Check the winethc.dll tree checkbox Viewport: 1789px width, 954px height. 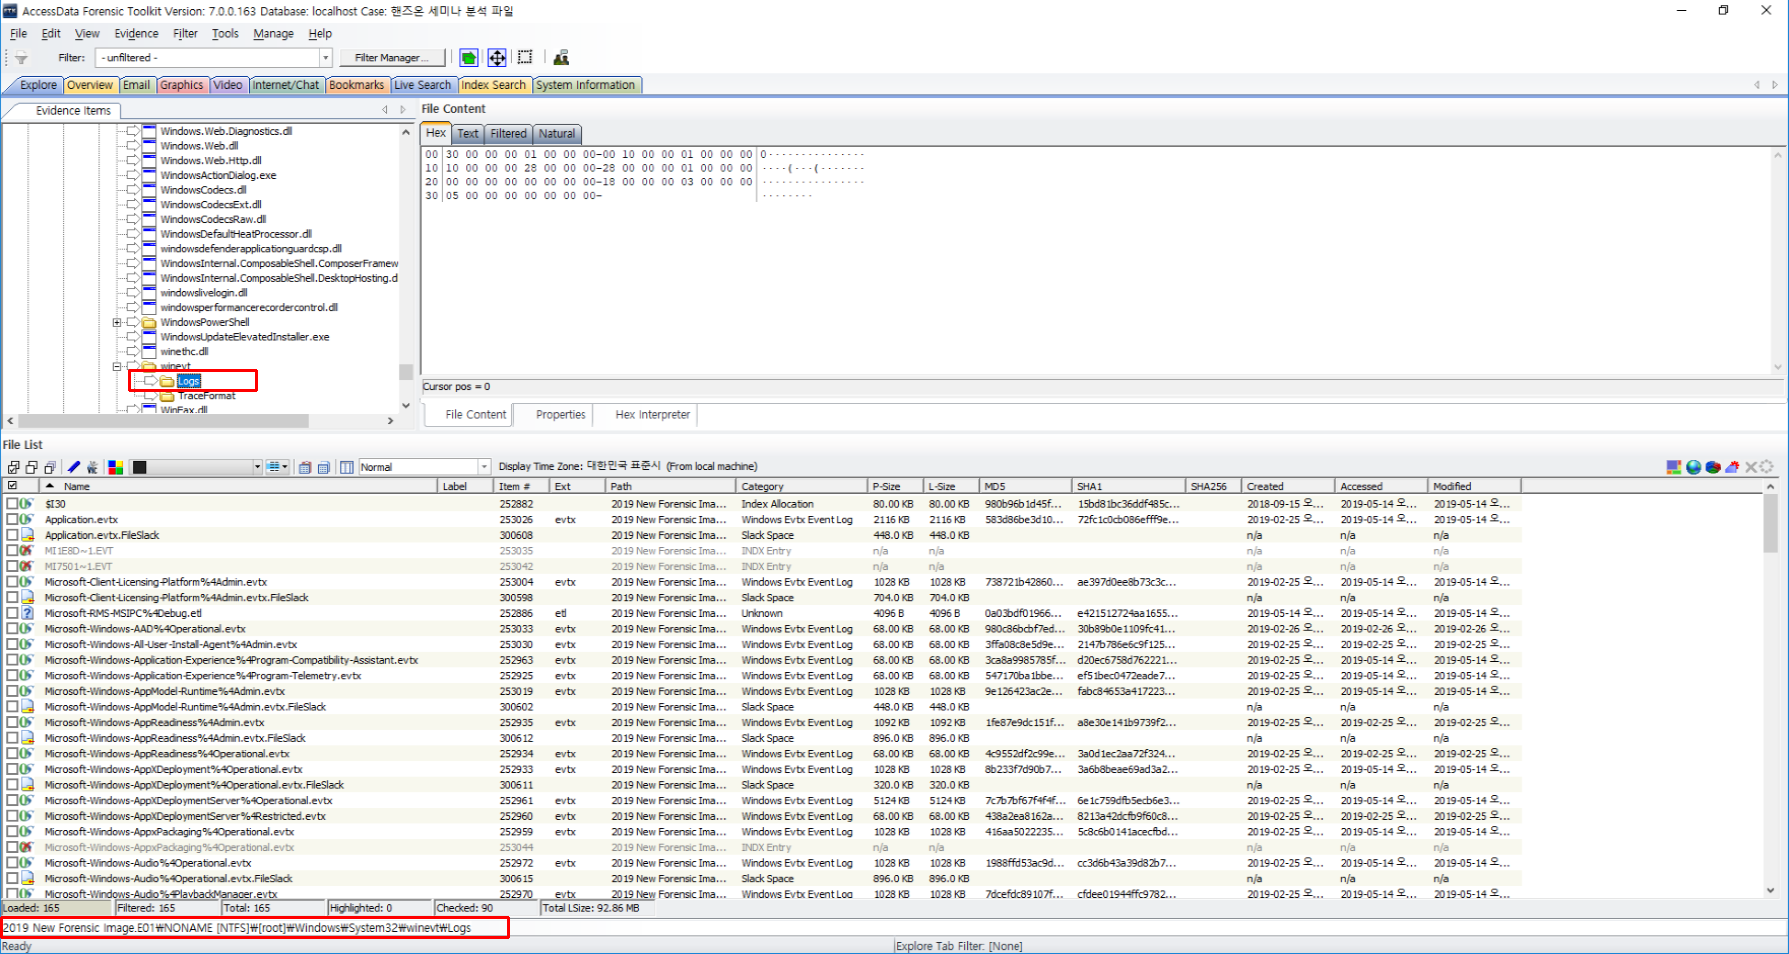coord(132,352)
